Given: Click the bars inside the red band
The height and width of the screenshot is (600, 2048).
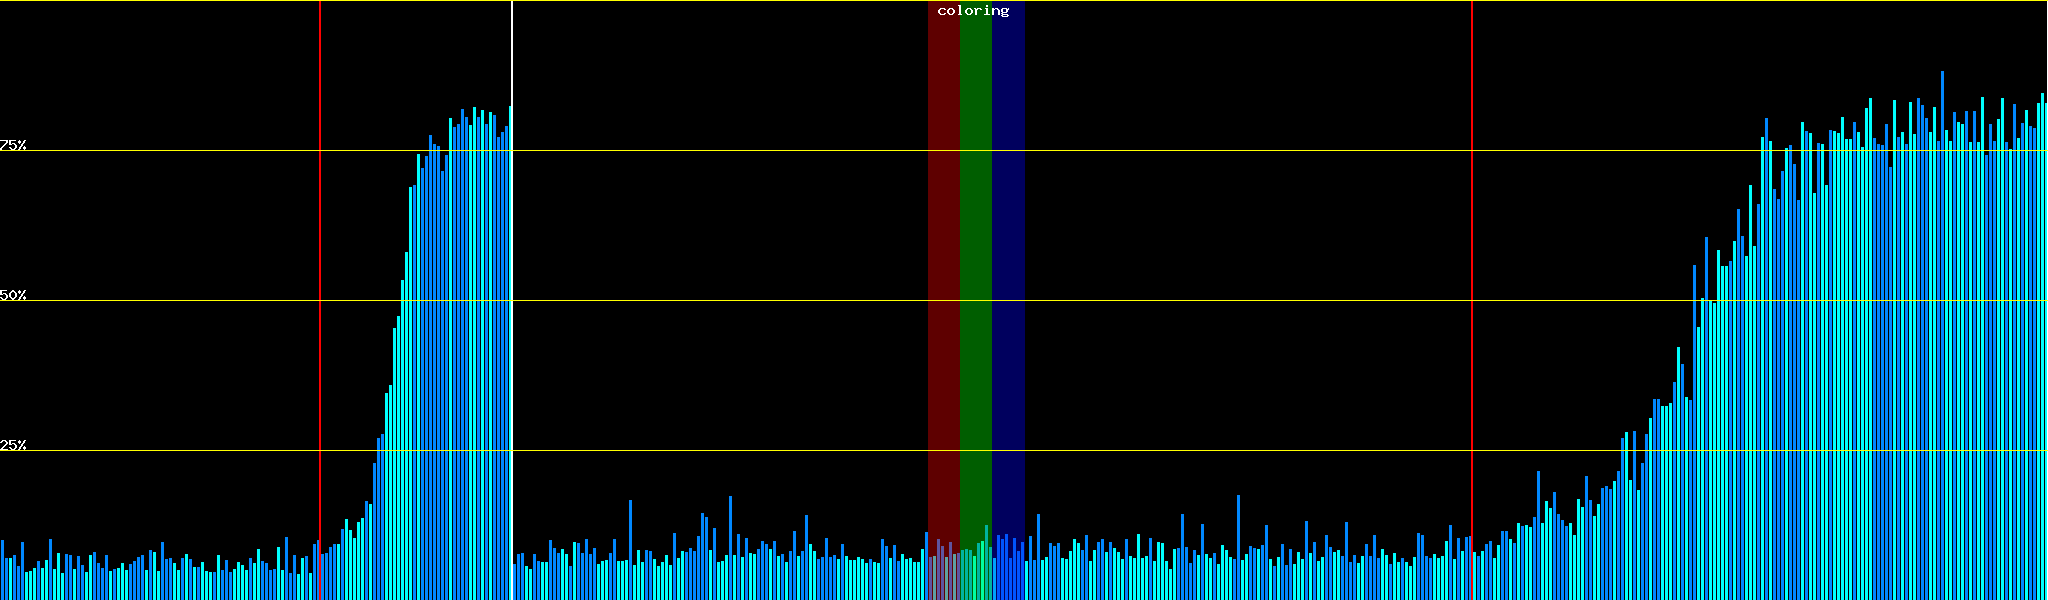Looking at the screenshot, I should (x=943, y=575).
